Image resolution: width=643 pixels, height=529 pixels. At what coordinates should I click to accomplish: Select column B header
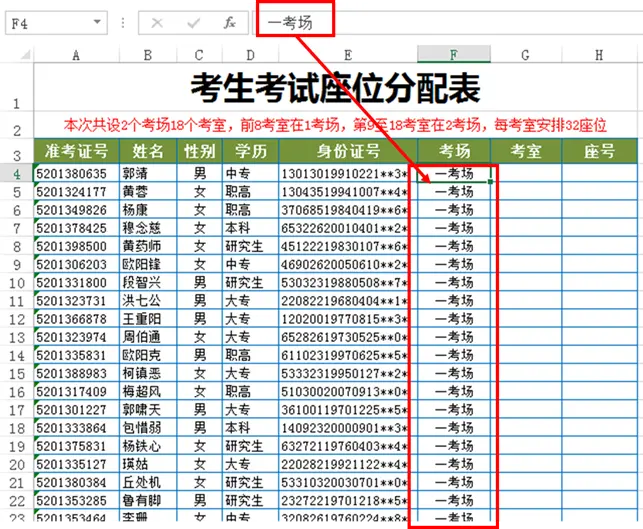click(x=148, y=55)
